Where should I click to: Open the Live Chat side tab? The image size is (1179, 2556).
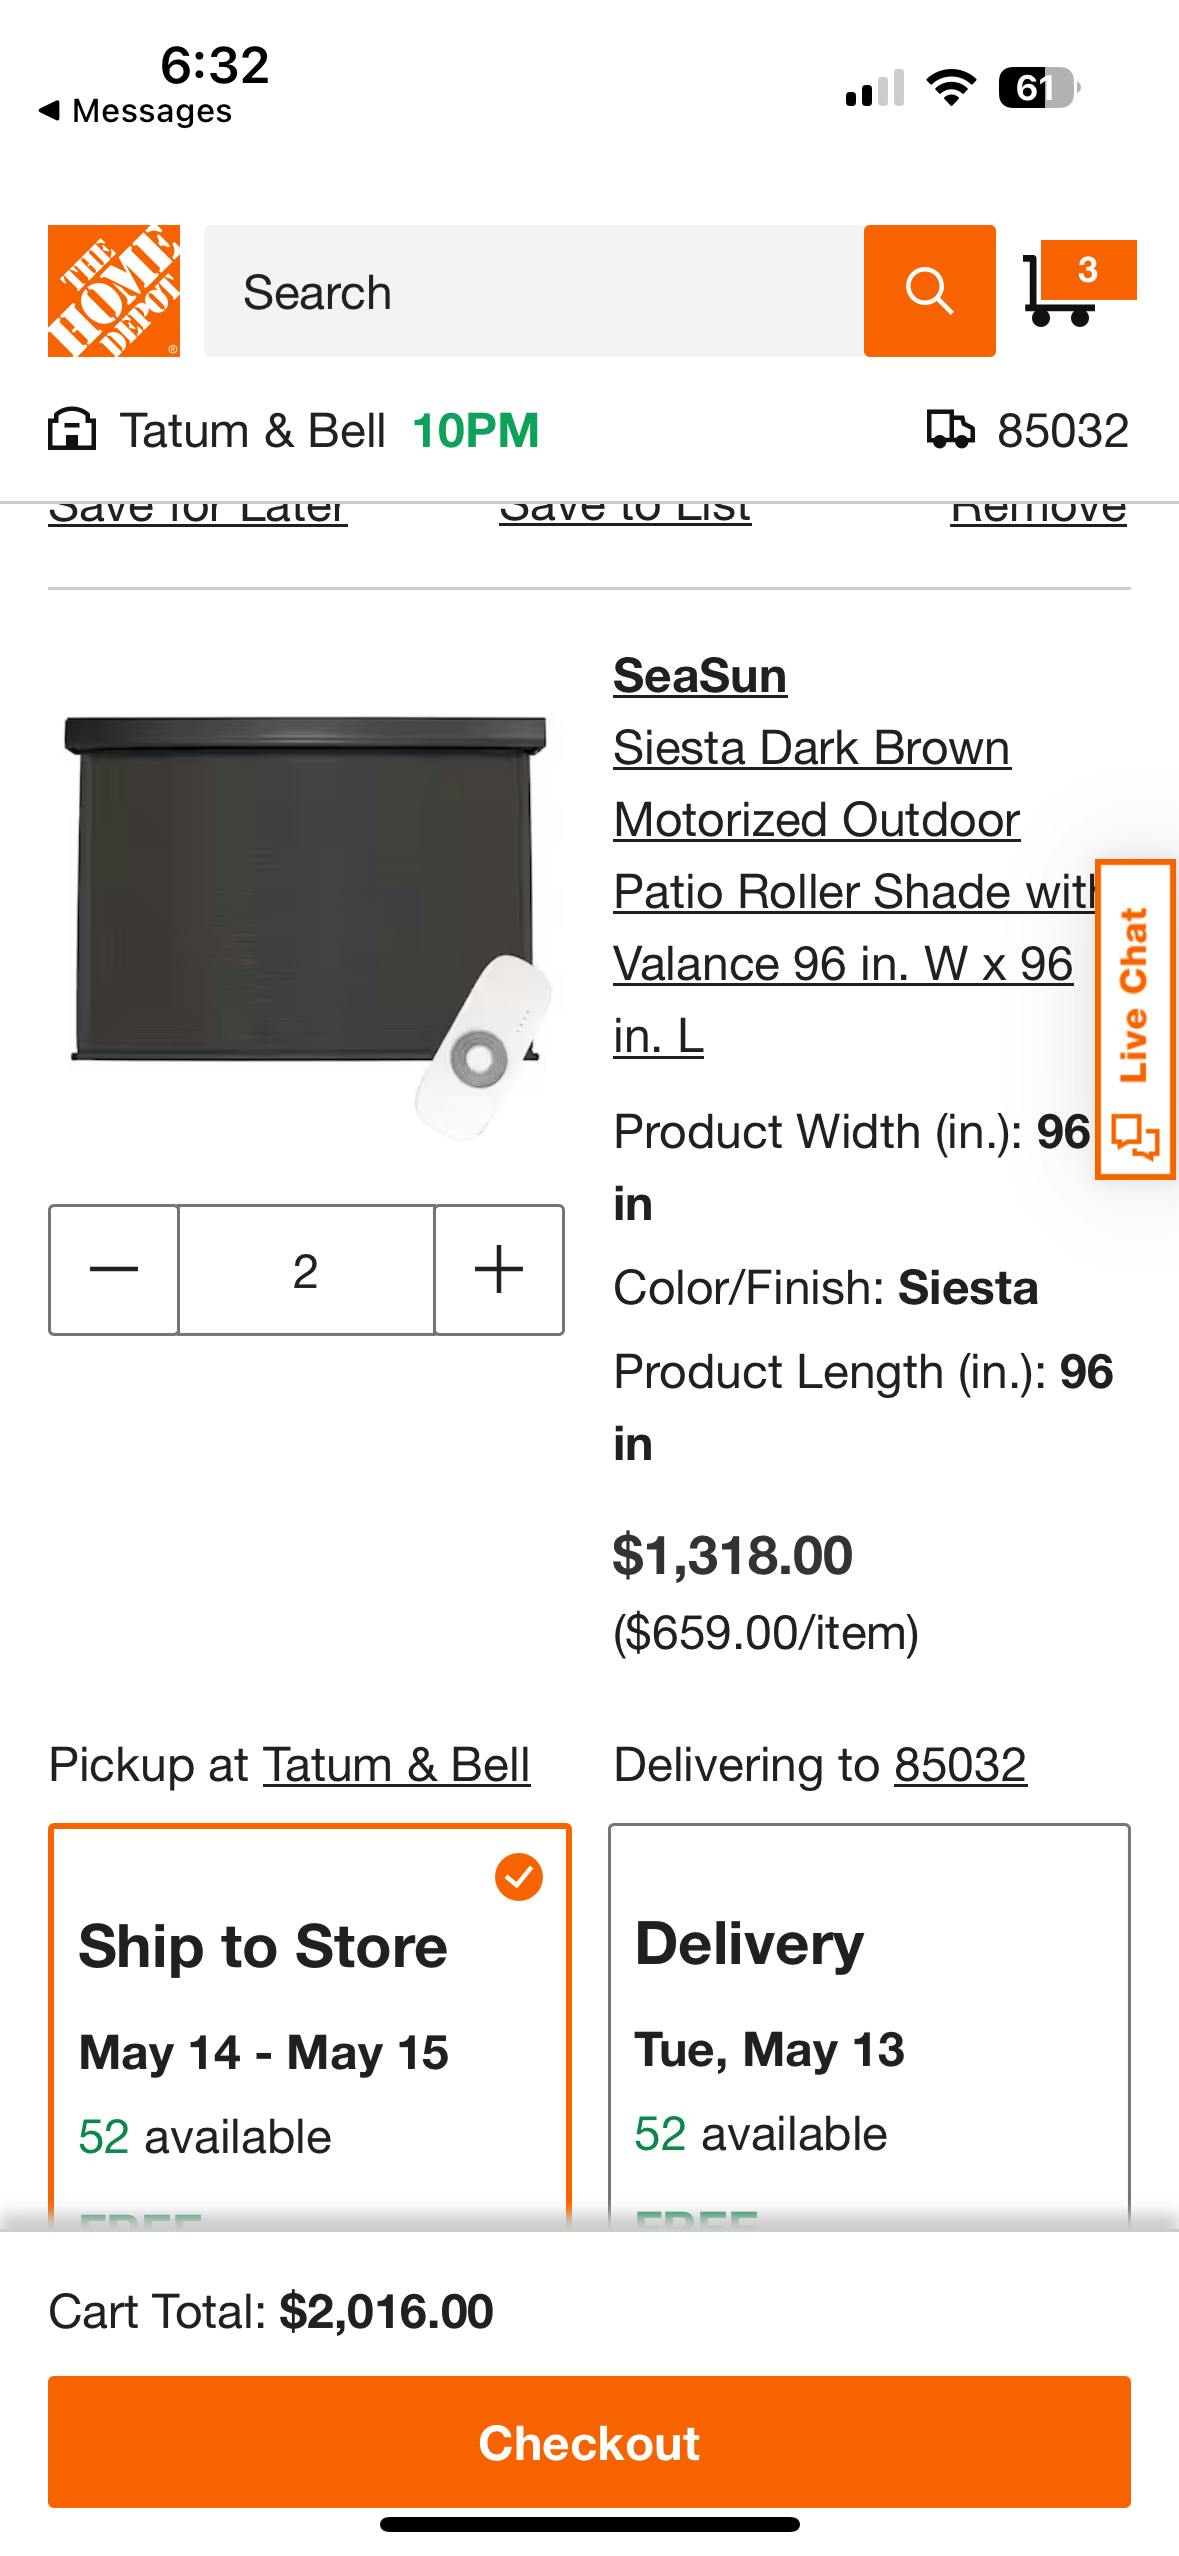click(1135, 1019)
